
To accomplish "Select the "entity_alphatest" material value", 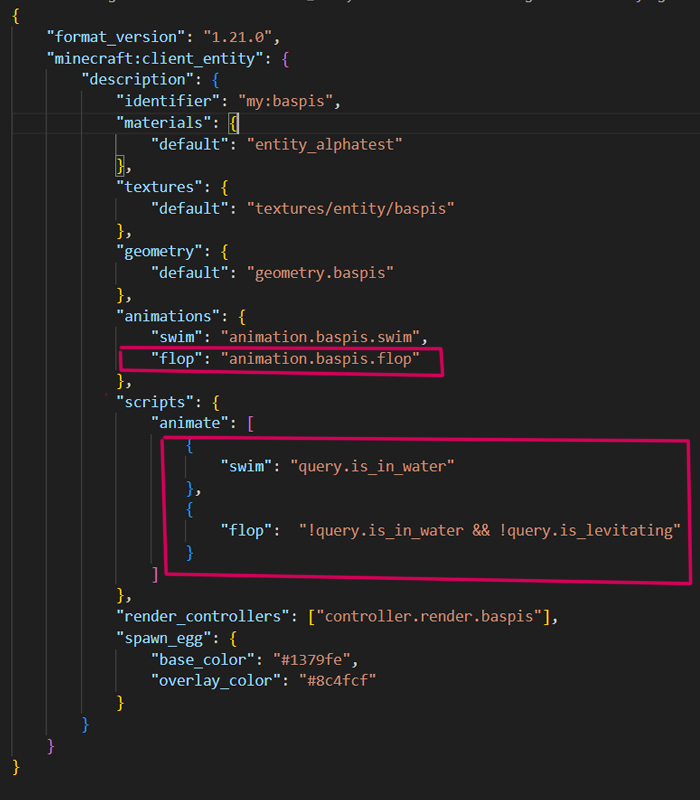I will pyautogui.click(x=324, y=144).
